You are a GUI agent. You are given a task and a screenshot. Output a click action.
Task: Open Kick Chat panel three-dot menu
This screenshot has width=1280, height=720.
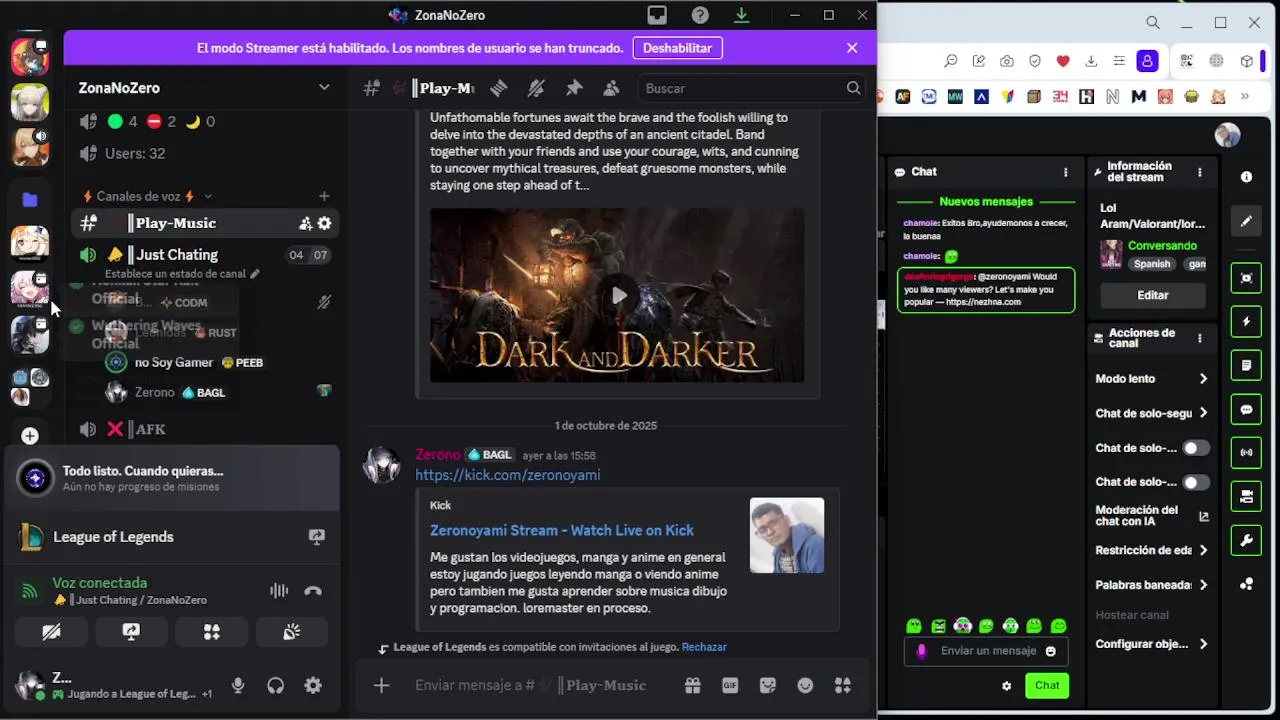pyautogui.click(x=1065, y=172)
